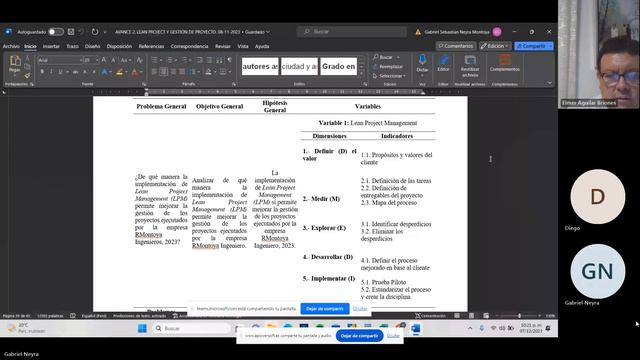Screen dimensions: 640x360
Task: Open the Disposición tab
Action: tap(119, 47)
